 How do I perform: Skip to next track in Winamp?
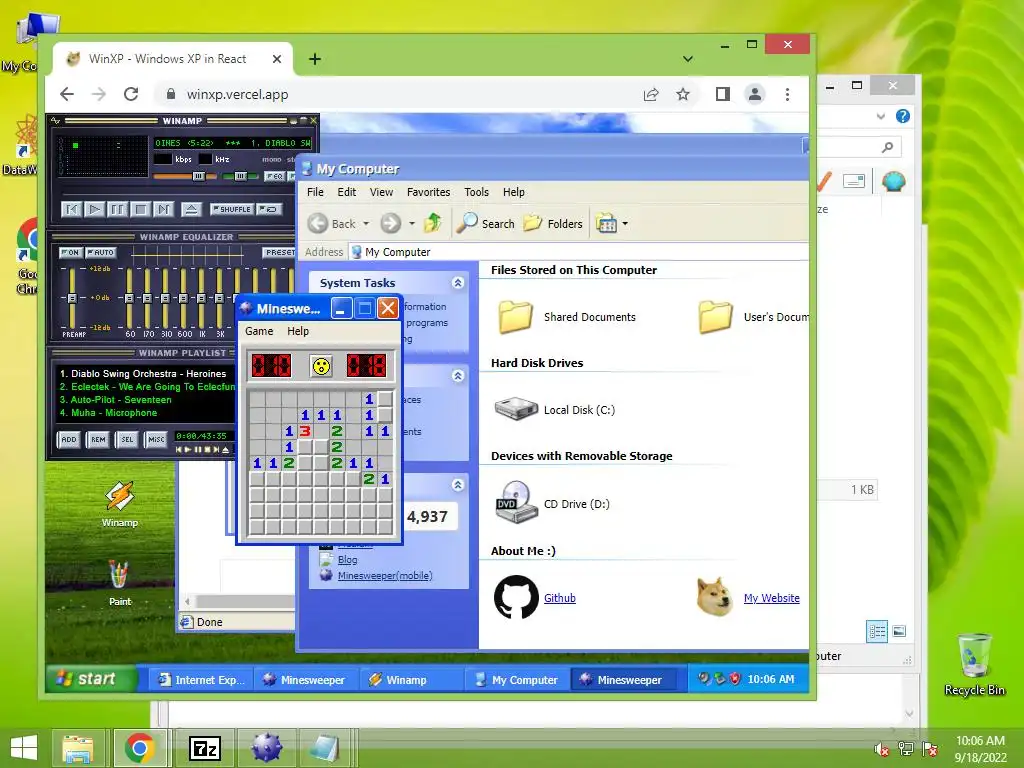coord(163,209)
